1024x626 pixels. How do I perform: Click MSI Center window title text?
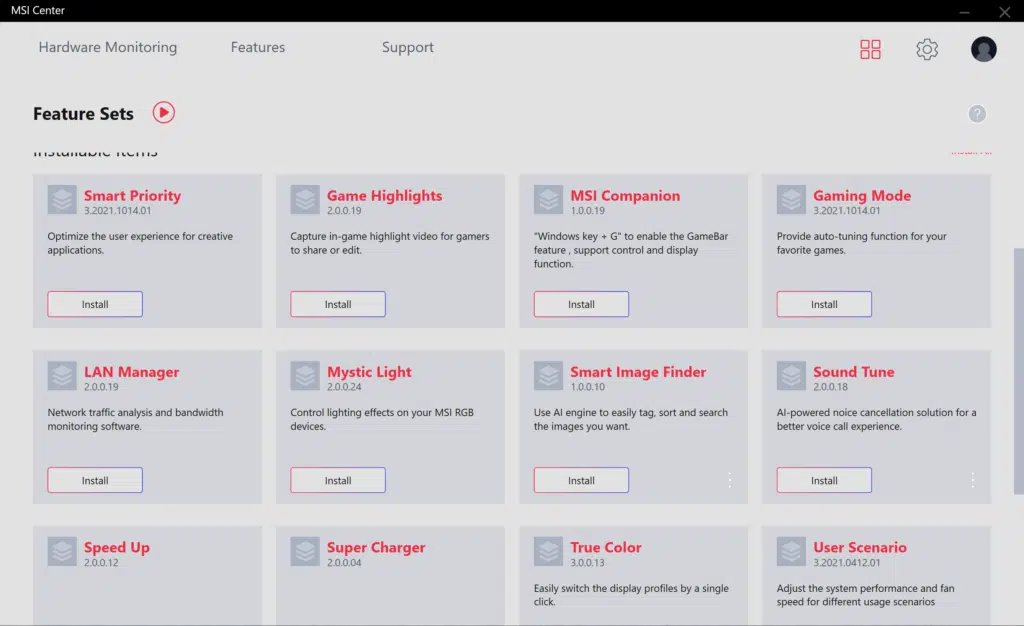pyautogui.click(x=38, y=10)
